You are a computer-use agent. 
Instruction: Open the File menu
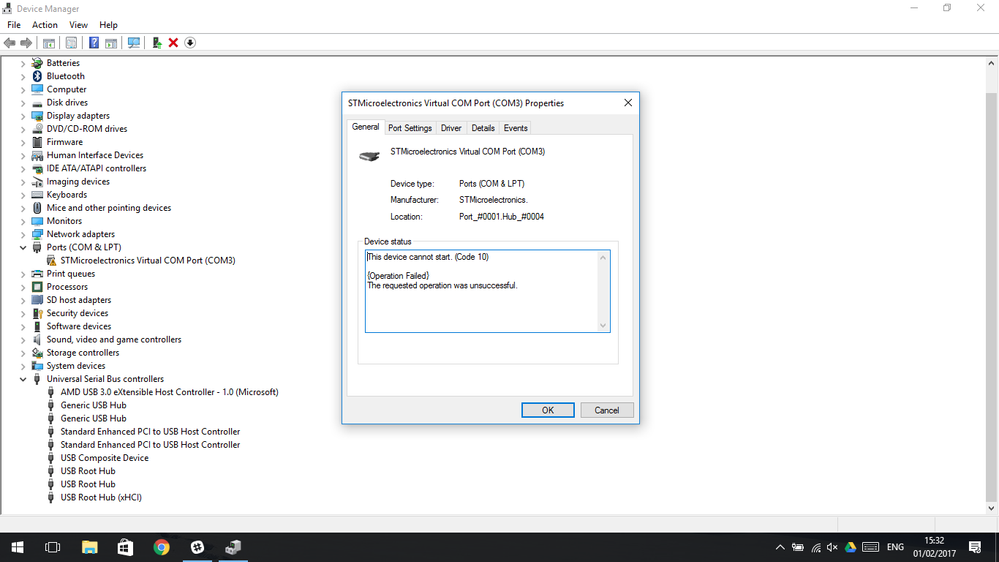click(14, 25)
